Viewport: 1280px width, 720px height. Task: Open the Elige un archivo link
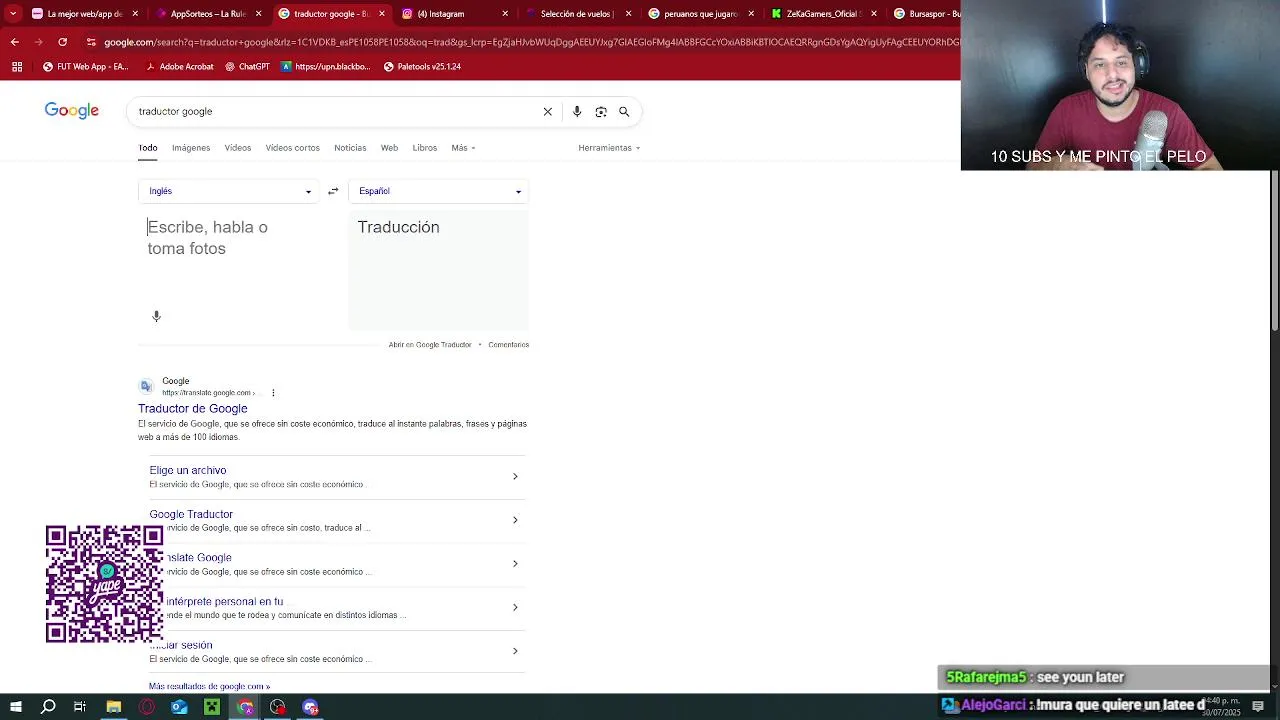pos(188,471)
